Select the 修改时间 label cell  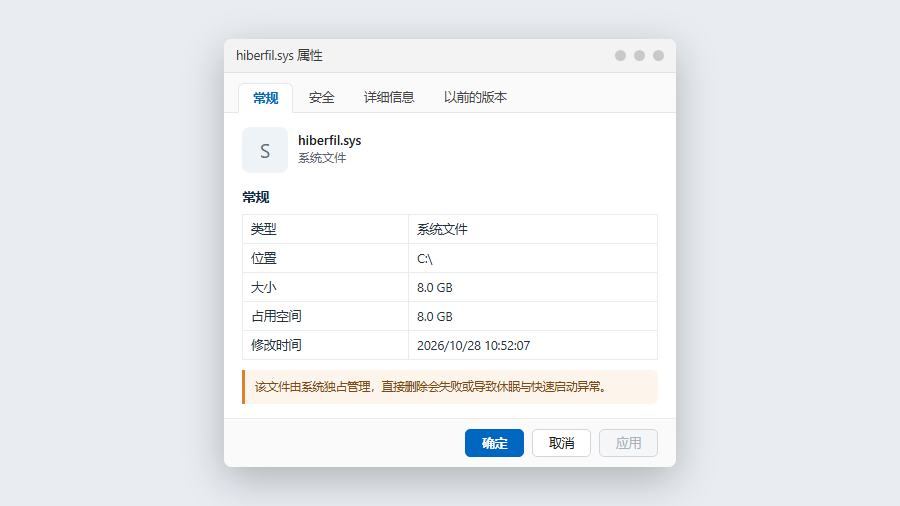[325, 345]
